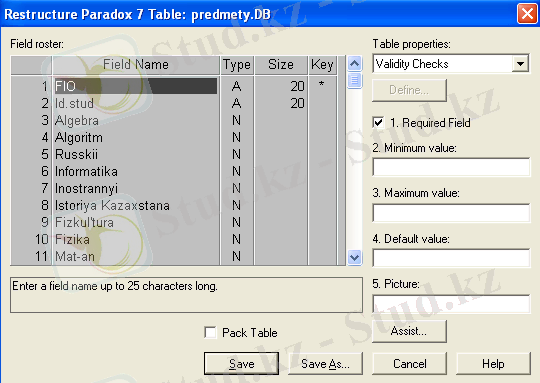The width and height of the screenshot is (540, 383).
Task: Click the Key cell of FIO row
Action: [322, 84]
